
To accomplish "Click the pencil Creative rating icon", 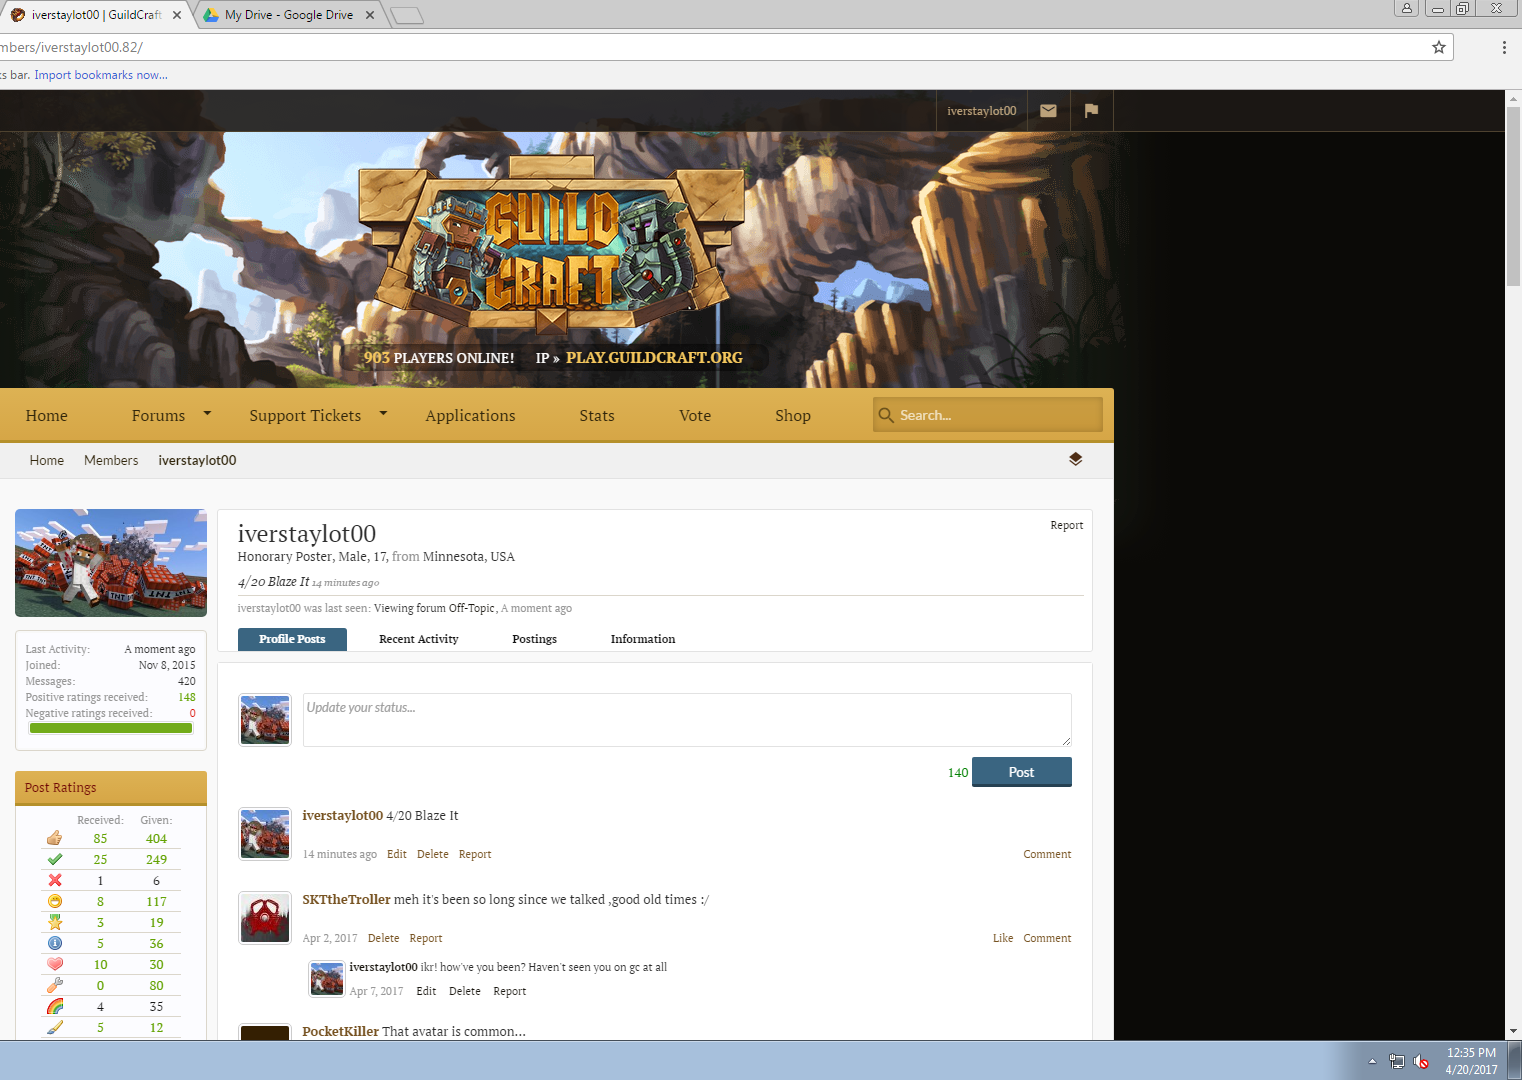I will pyautogui.click(x=55, y=1027).
